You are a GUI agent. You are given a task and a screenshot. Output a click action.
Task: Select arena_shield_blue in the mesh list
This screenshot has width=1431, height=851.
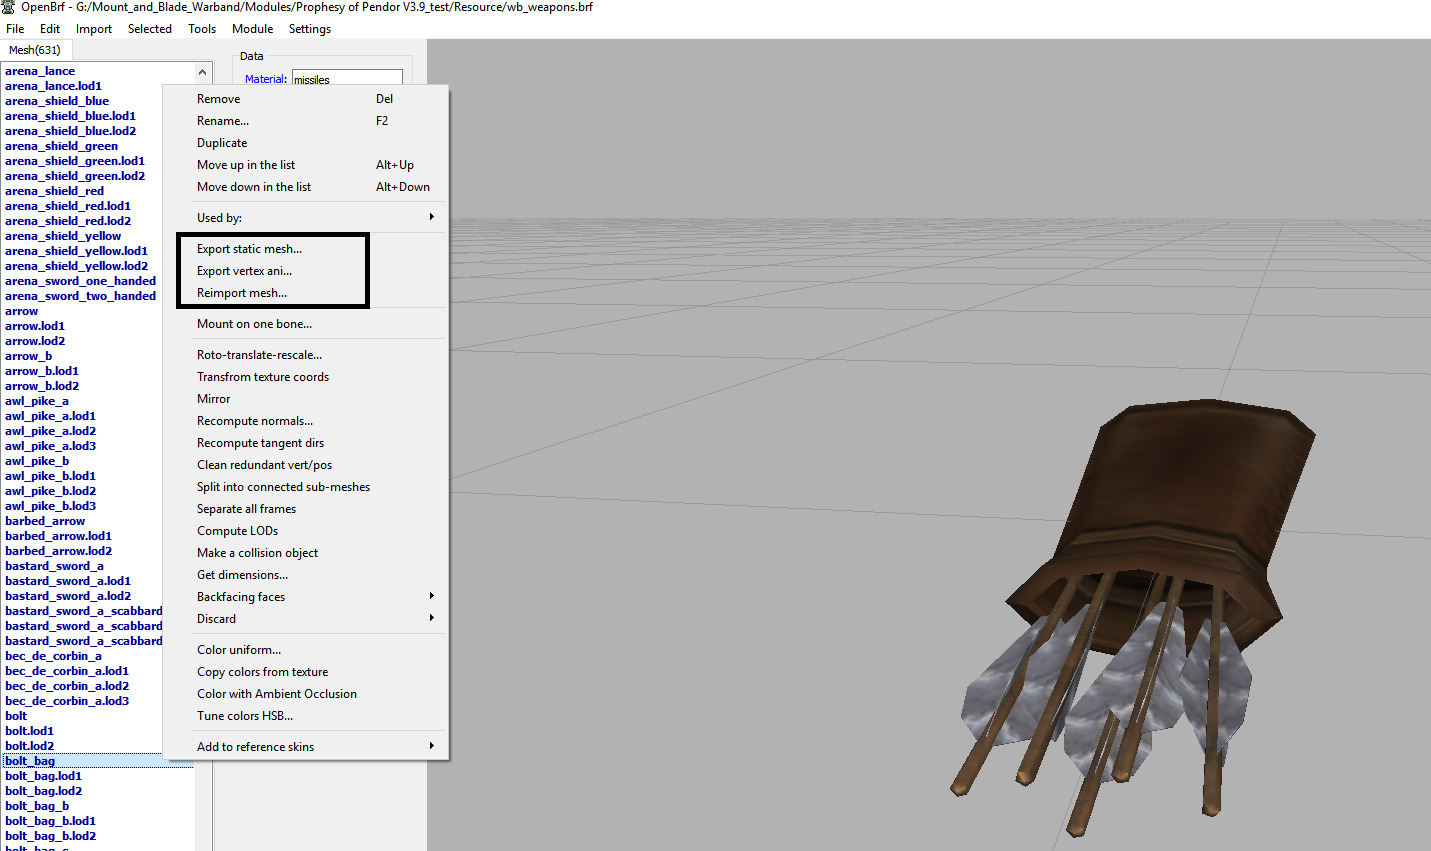[x=57, y=101]
